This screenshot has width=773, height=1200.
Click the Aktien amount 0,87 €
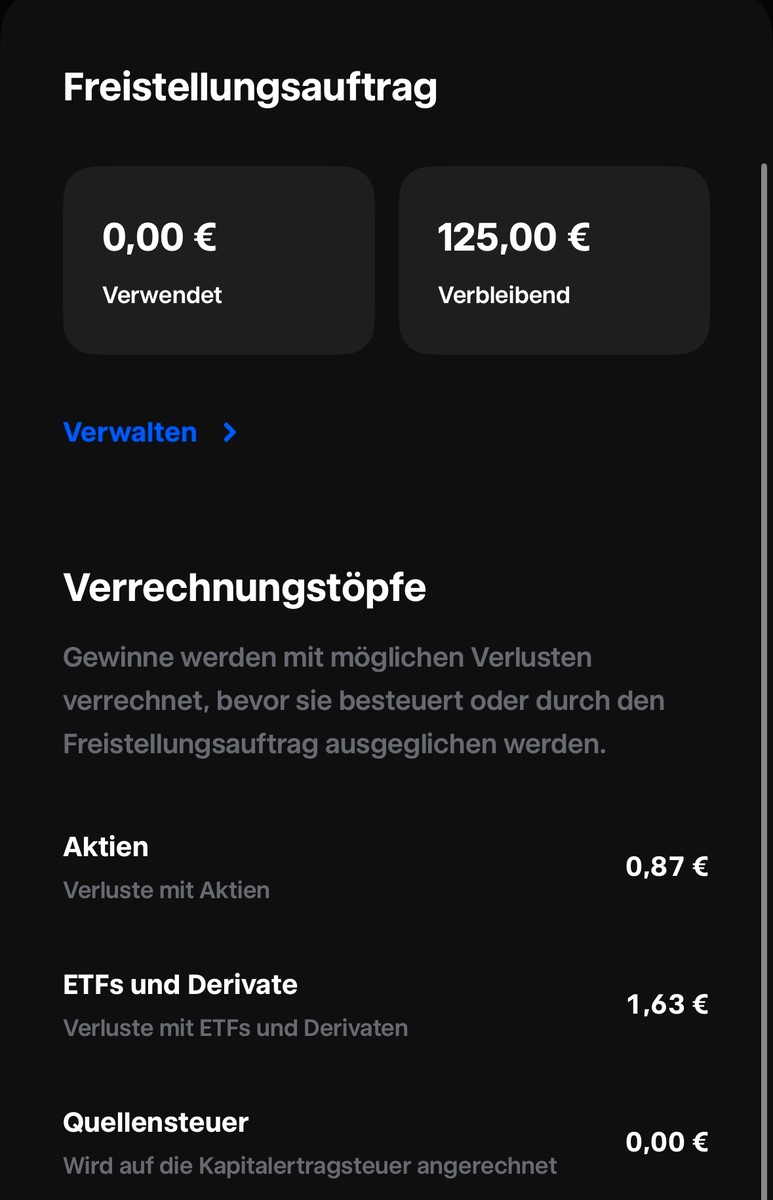pos(667,867)
